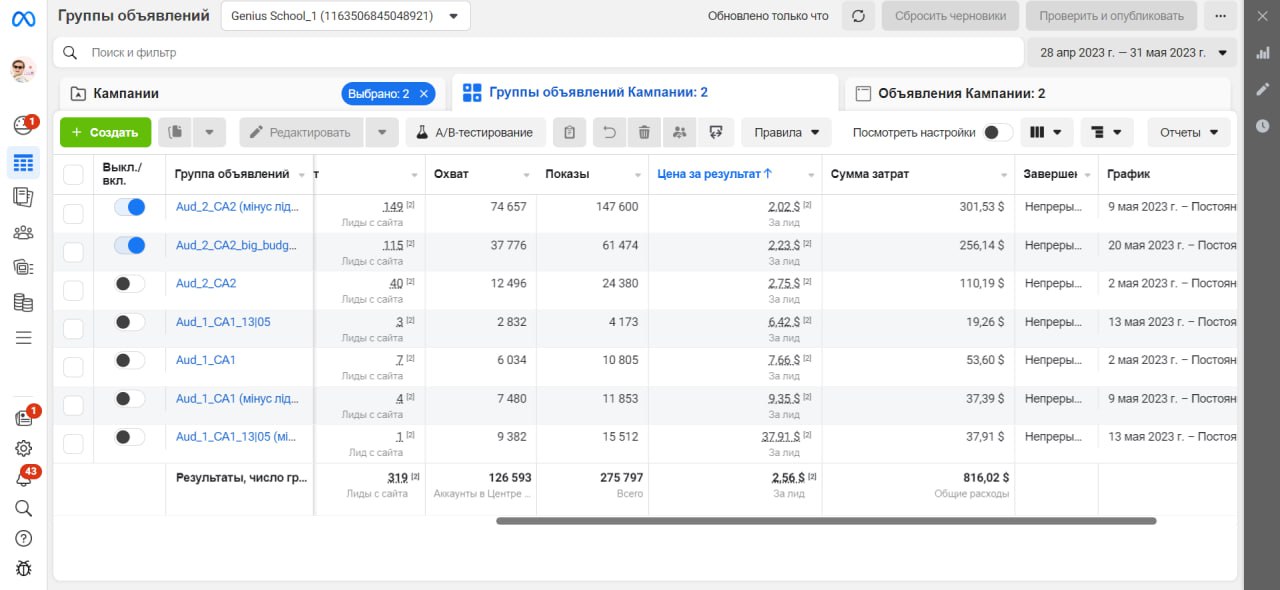Expand the arrow next to duplicate button
Viewport: 1280px width, 590px height.
(x=209, y=132)
